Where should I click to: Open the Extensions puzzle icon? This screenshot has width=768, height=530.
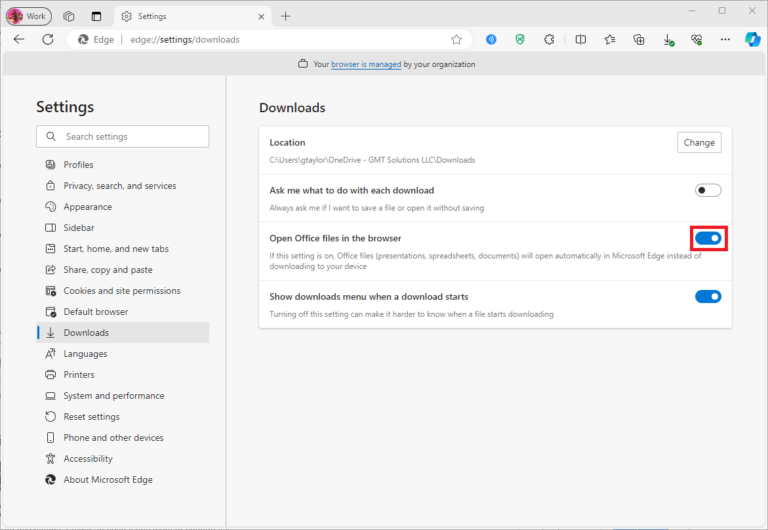pyautogui.click(x=549, y=40)
